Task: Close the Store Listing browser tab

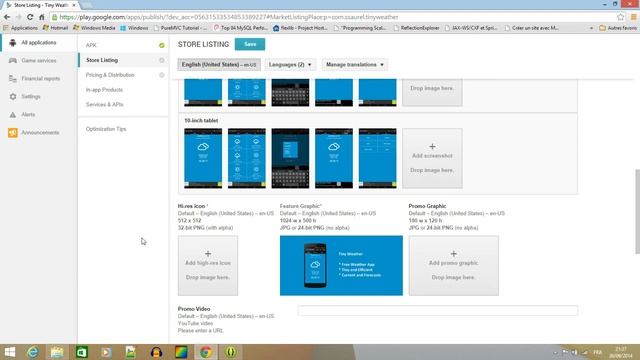Action: click(x=74, y=5)
